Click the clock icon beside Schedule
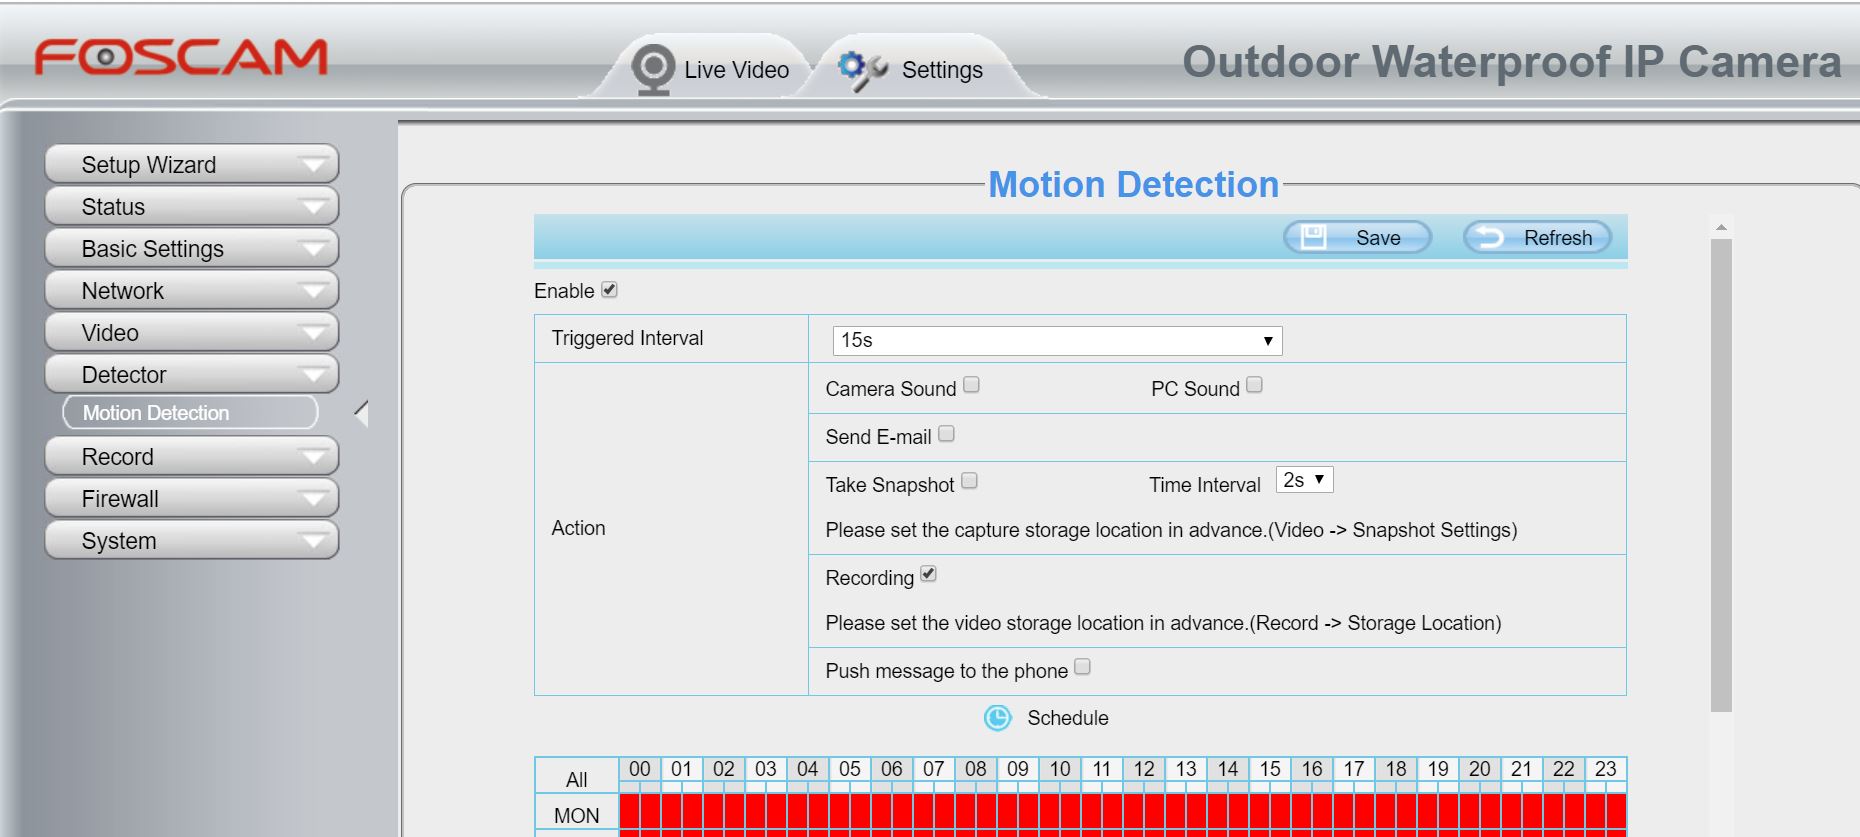Image resolution: width=1860 pixels, height=837 pixels. click(x=997, y=718)
